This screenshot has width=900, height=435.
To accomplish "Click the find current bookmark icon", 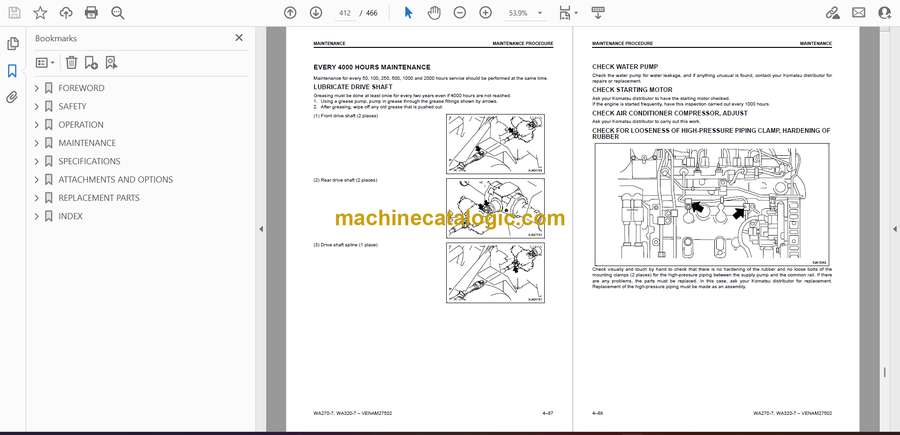I will 111,63.
